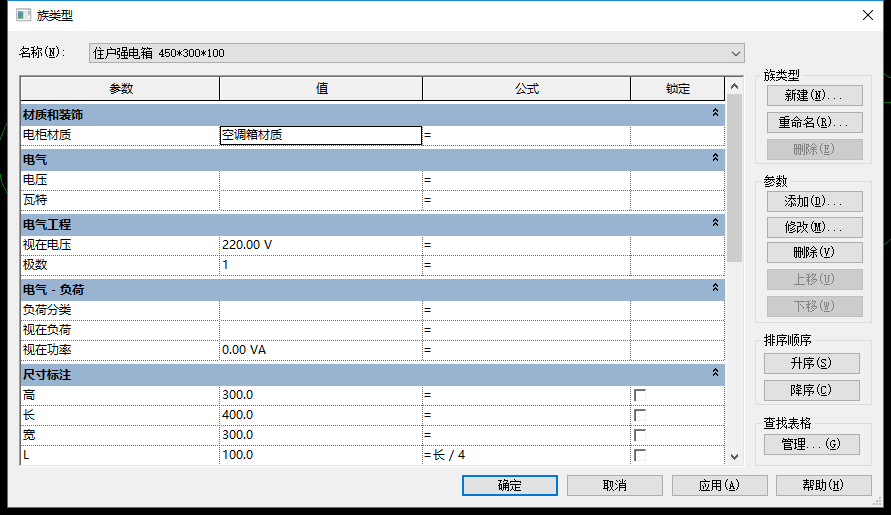The height and width of the screenshot is (515, 891).
Task: Click the 电压 value cell
Action: [x=320, y=180]
